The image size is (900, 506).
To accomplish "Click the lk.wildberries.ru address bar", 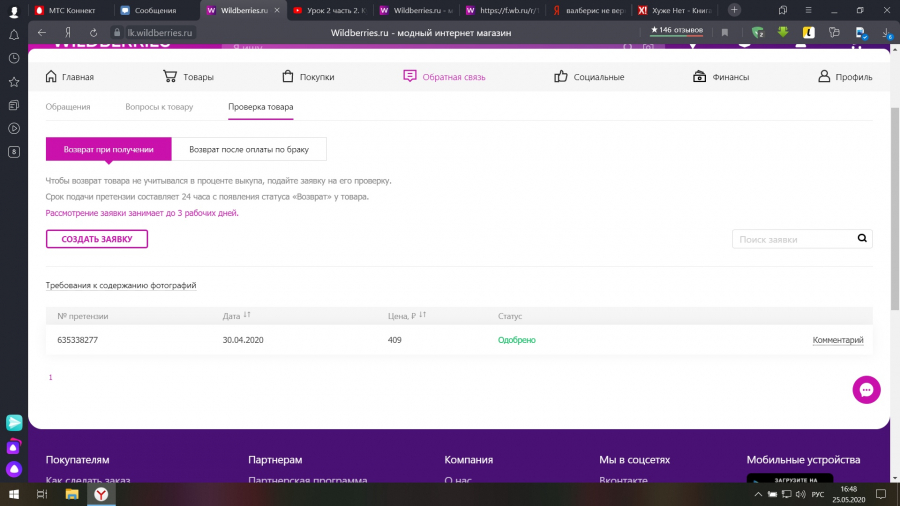I will (x=159, y=33).
